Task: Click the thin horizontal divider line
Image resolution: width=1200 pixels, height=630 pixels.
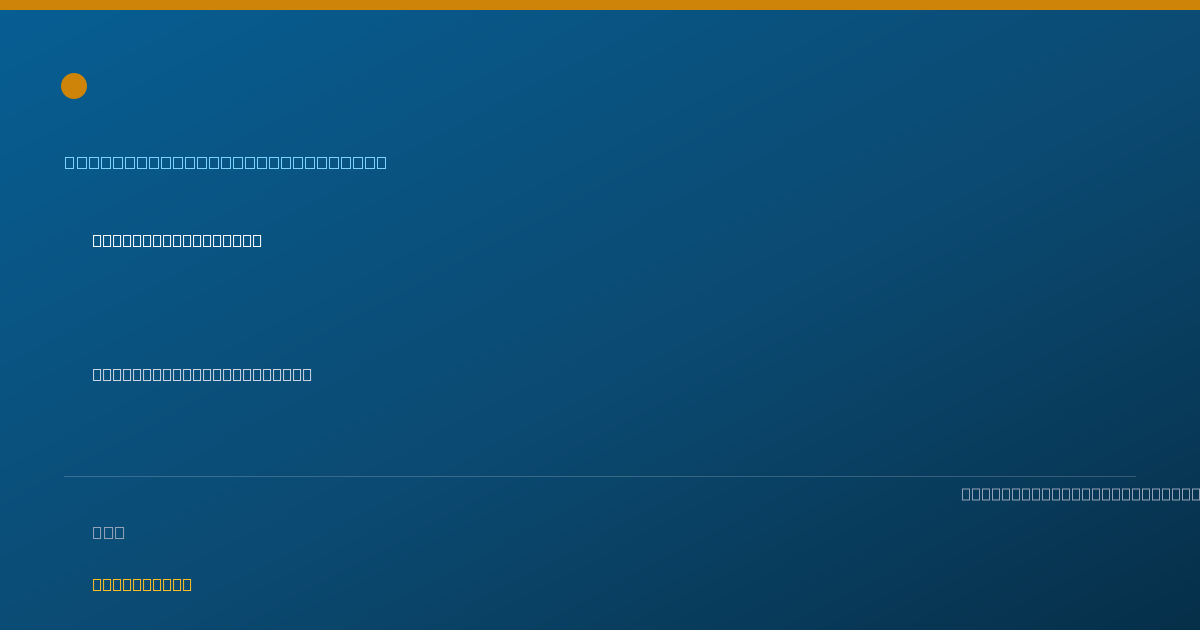Action: (600, 476)
